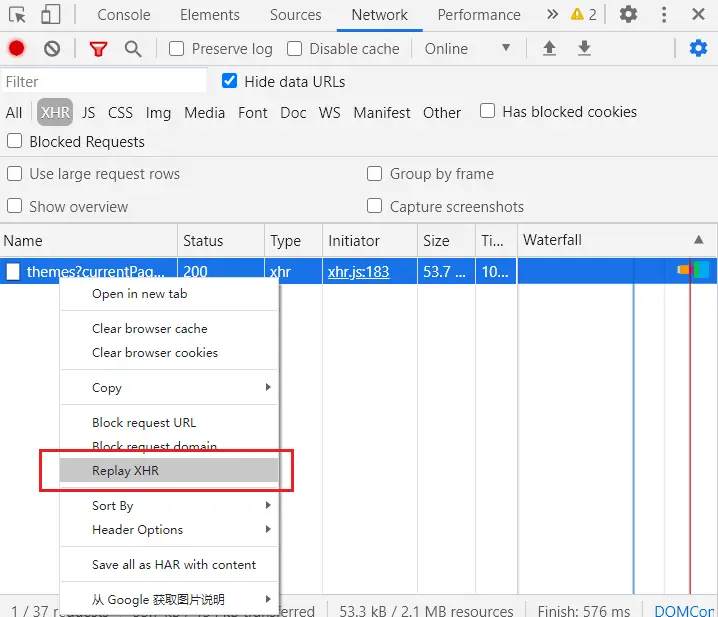Viewport: 718px width, 617px height.
Task: Filter requests by WS
Action: [x=329, y=113]
